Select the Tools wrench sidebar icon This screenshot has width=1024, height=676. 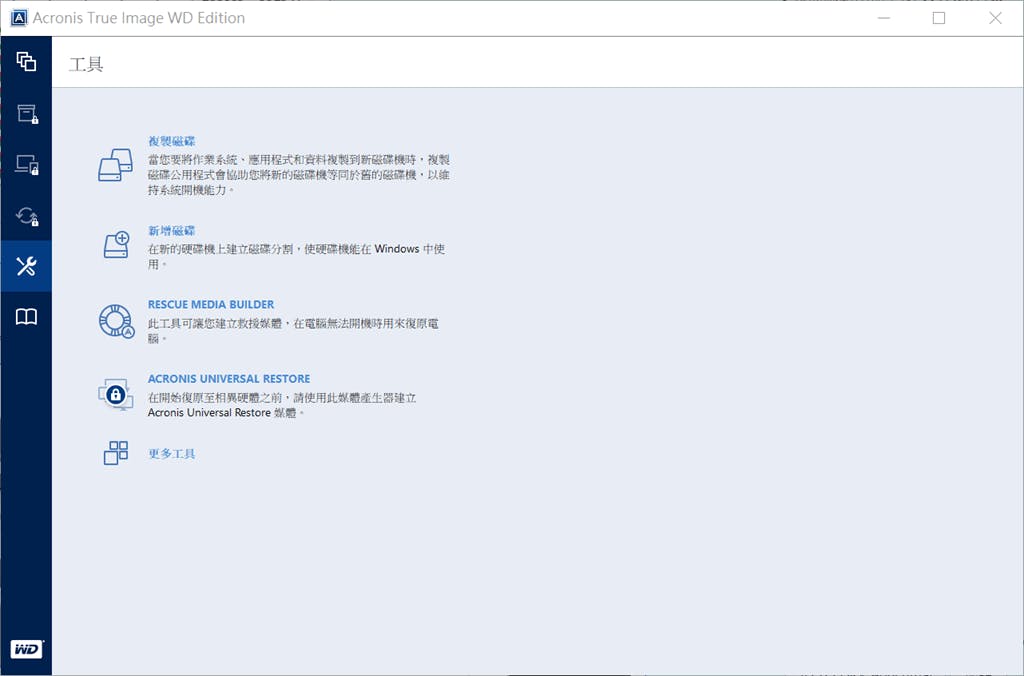coord(26,266)
